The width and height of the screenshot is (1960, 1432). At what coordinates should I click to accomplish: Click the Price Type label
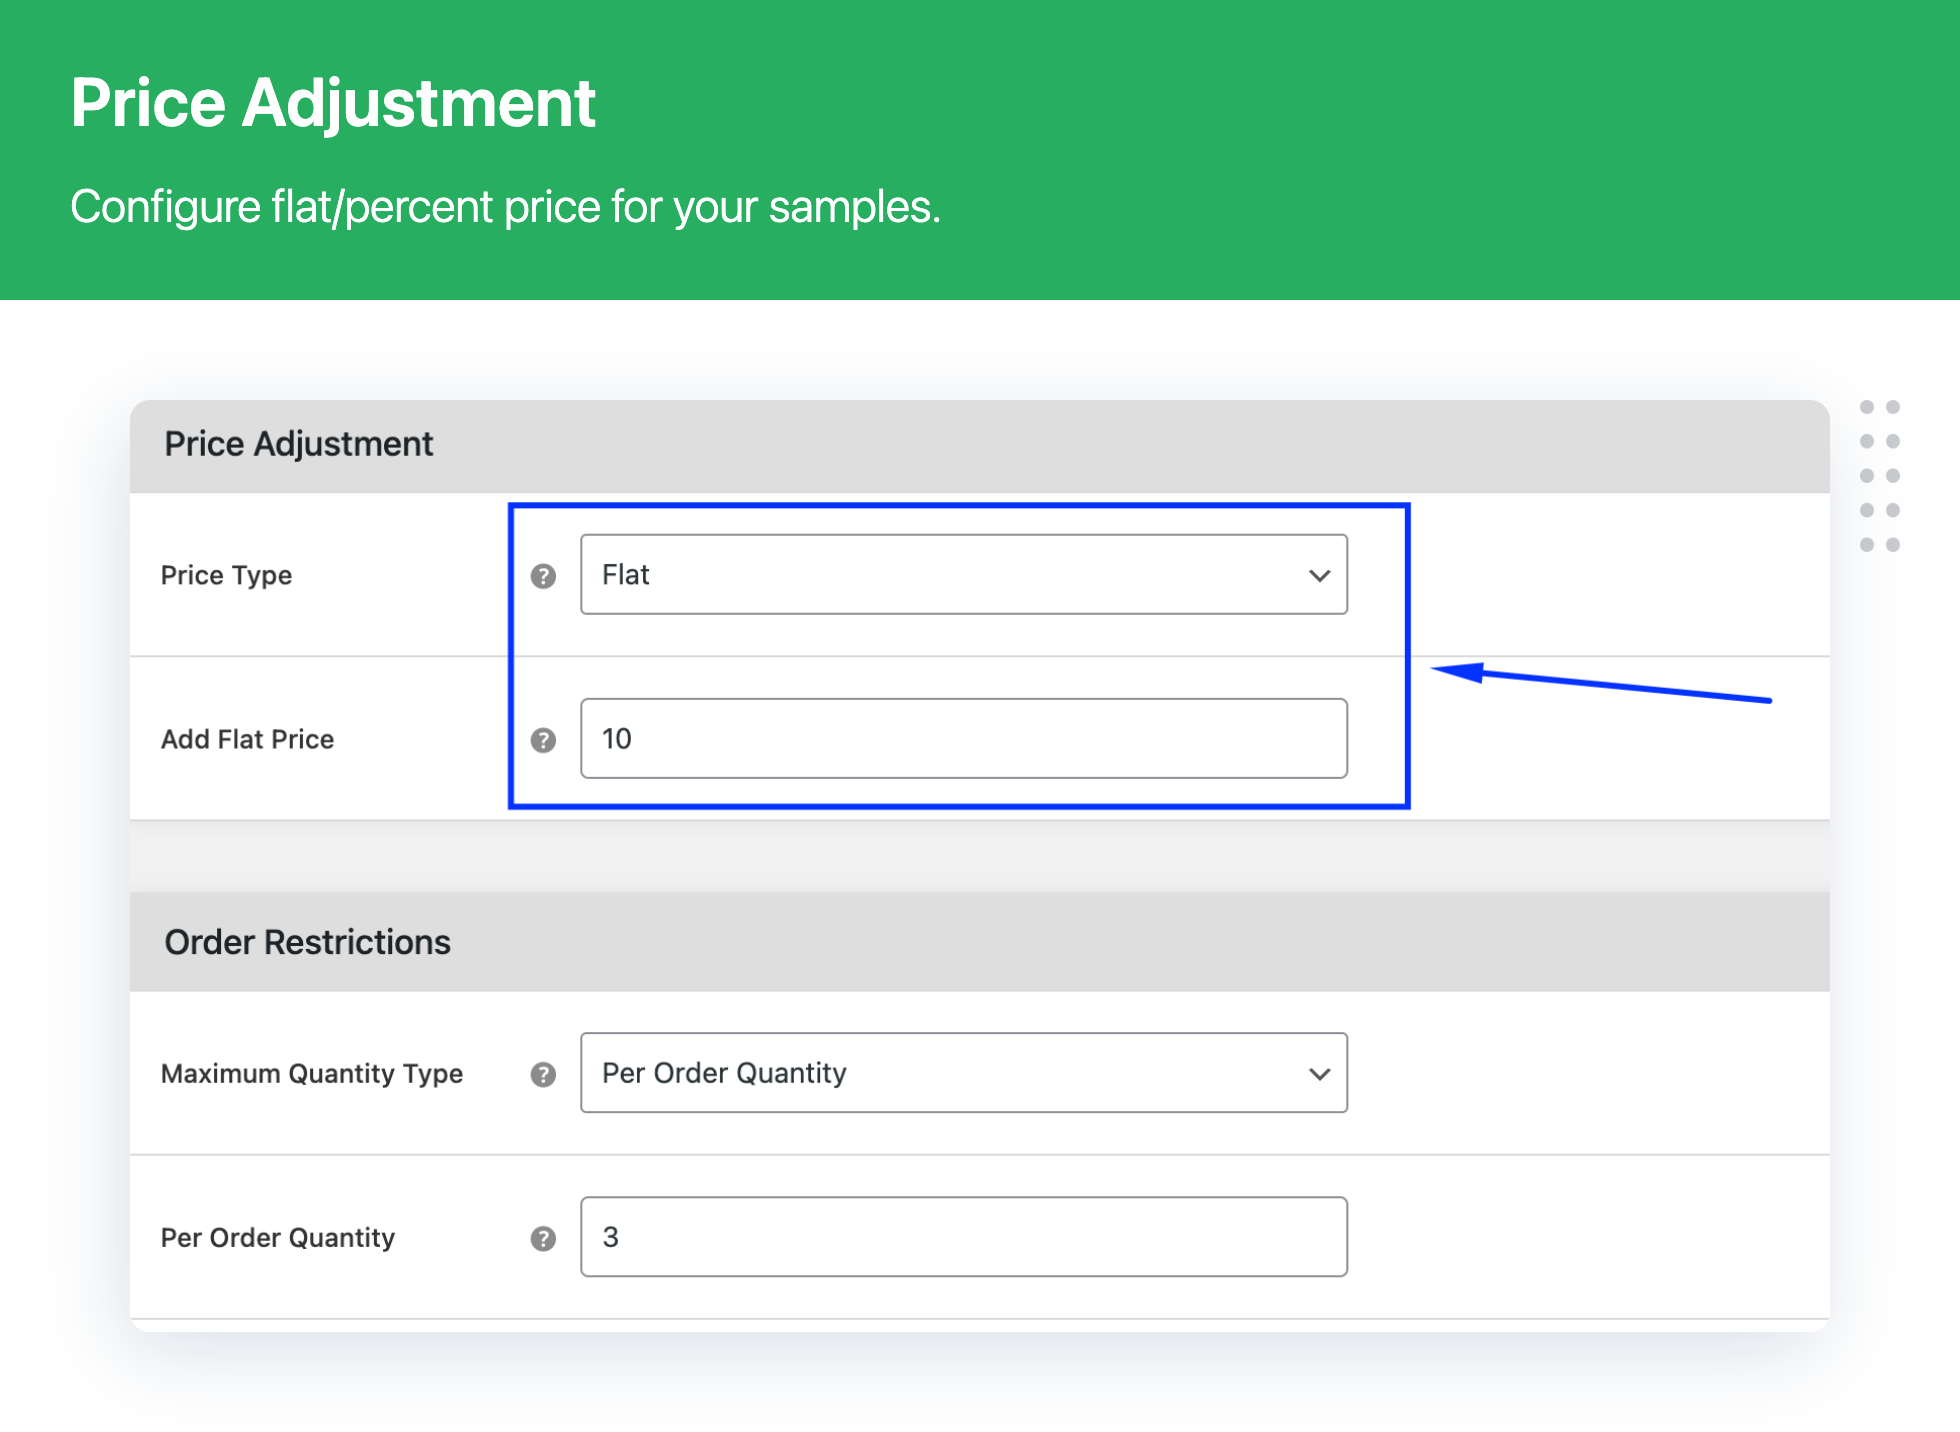(x=226, y=575)
